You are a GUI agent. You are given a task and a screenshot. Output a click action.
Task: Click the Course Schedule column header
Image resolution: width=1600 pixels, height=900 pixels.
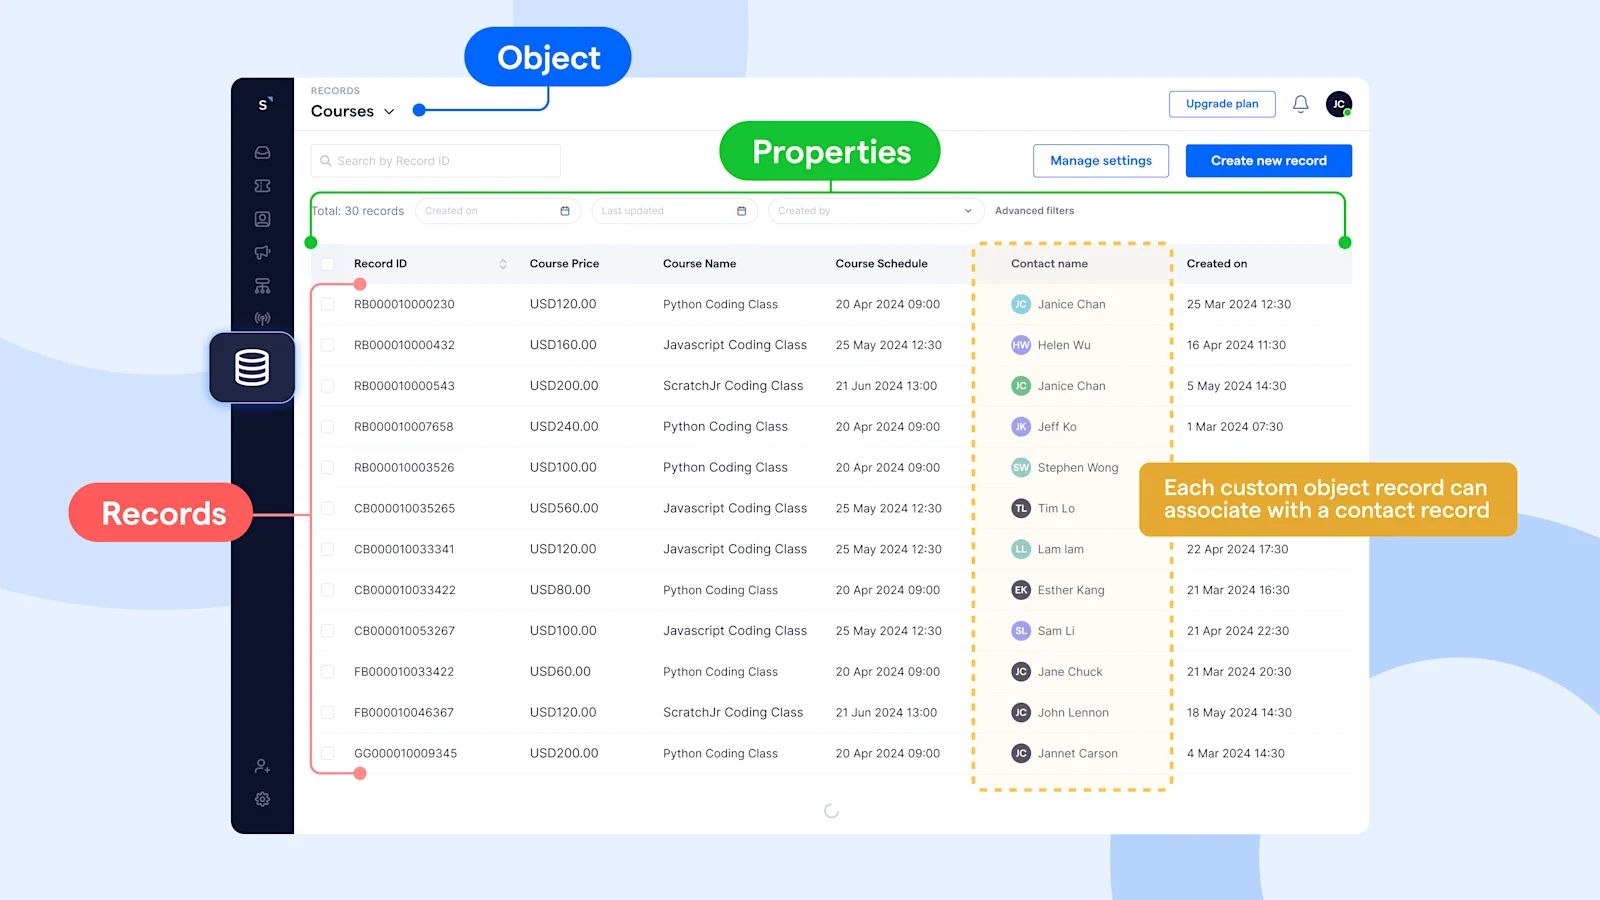(x=881, y=264)
